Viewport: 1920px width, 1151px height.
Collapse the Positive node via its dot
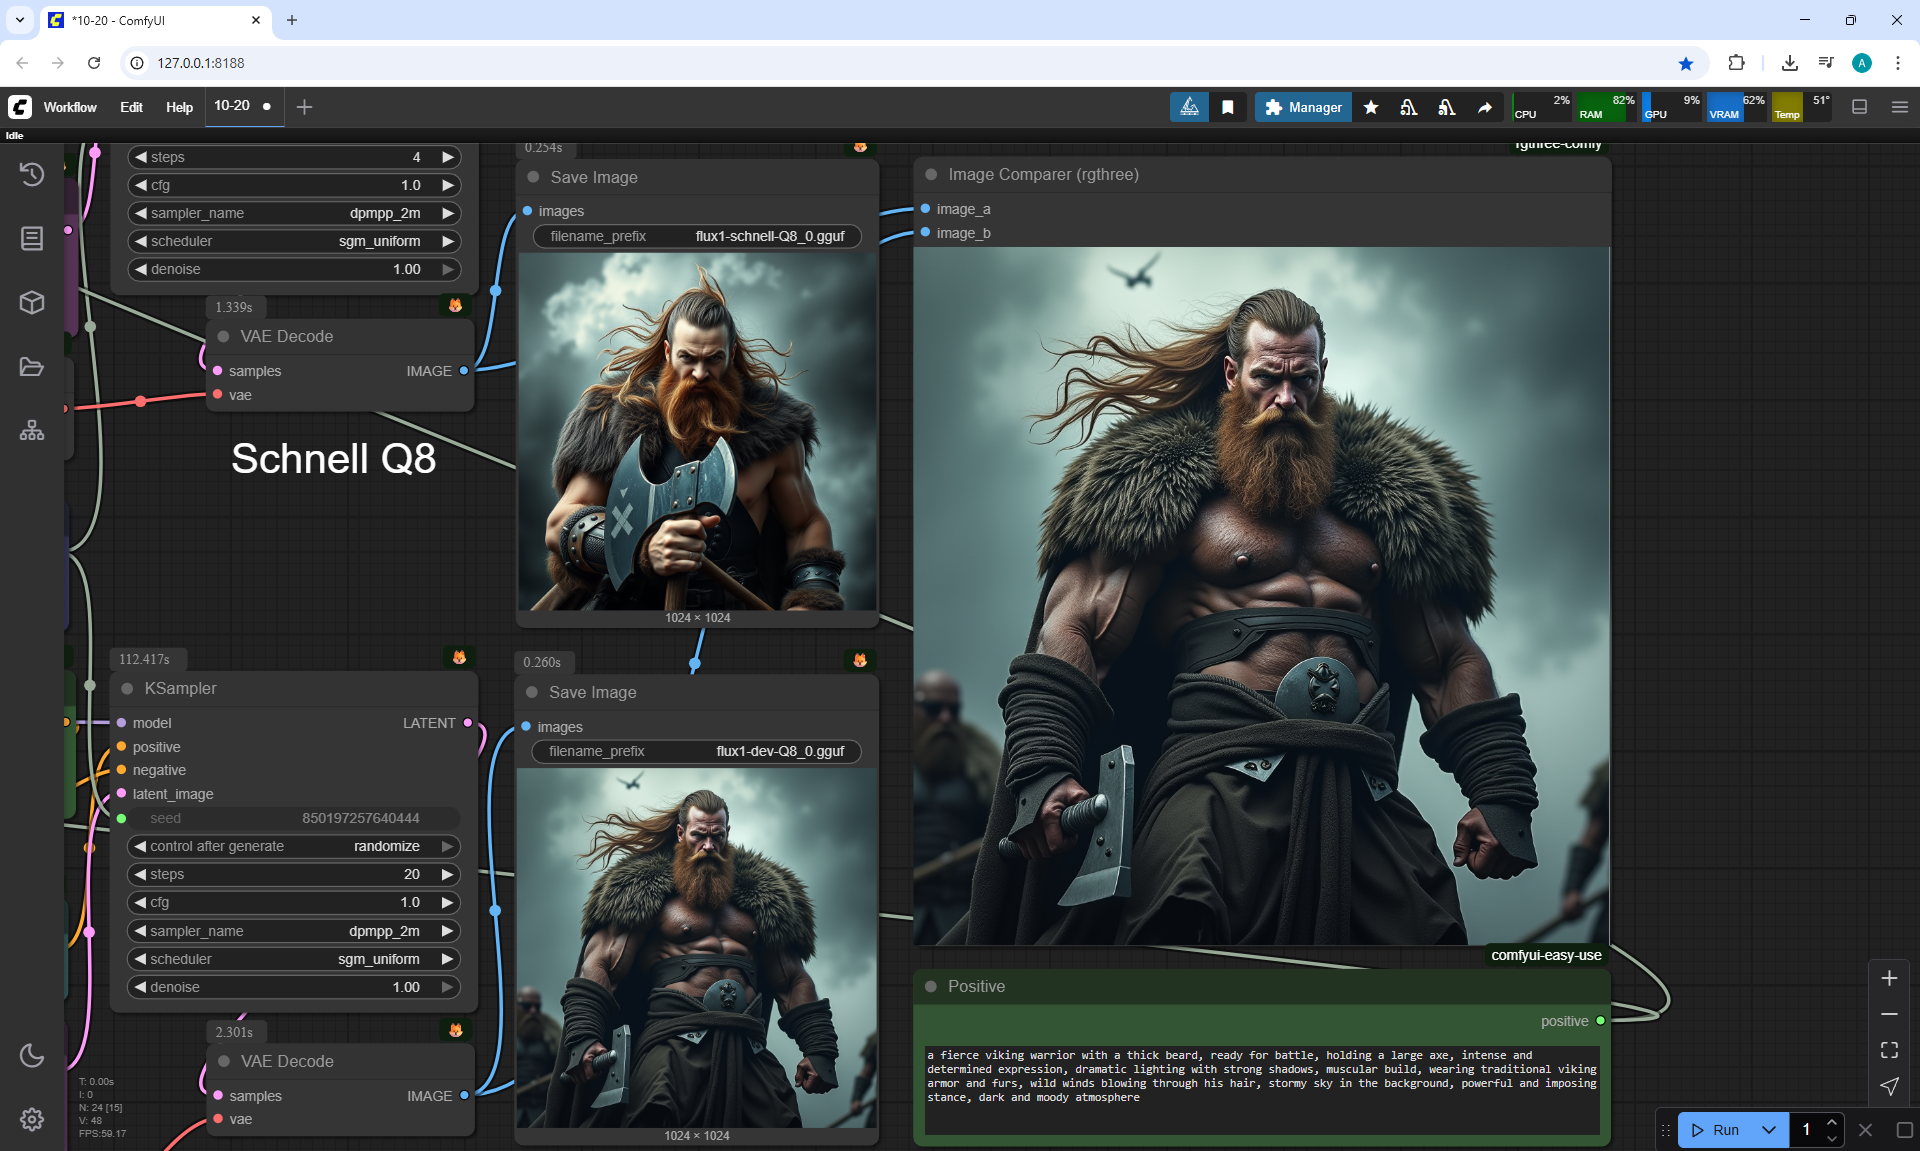tap(931, 986)
